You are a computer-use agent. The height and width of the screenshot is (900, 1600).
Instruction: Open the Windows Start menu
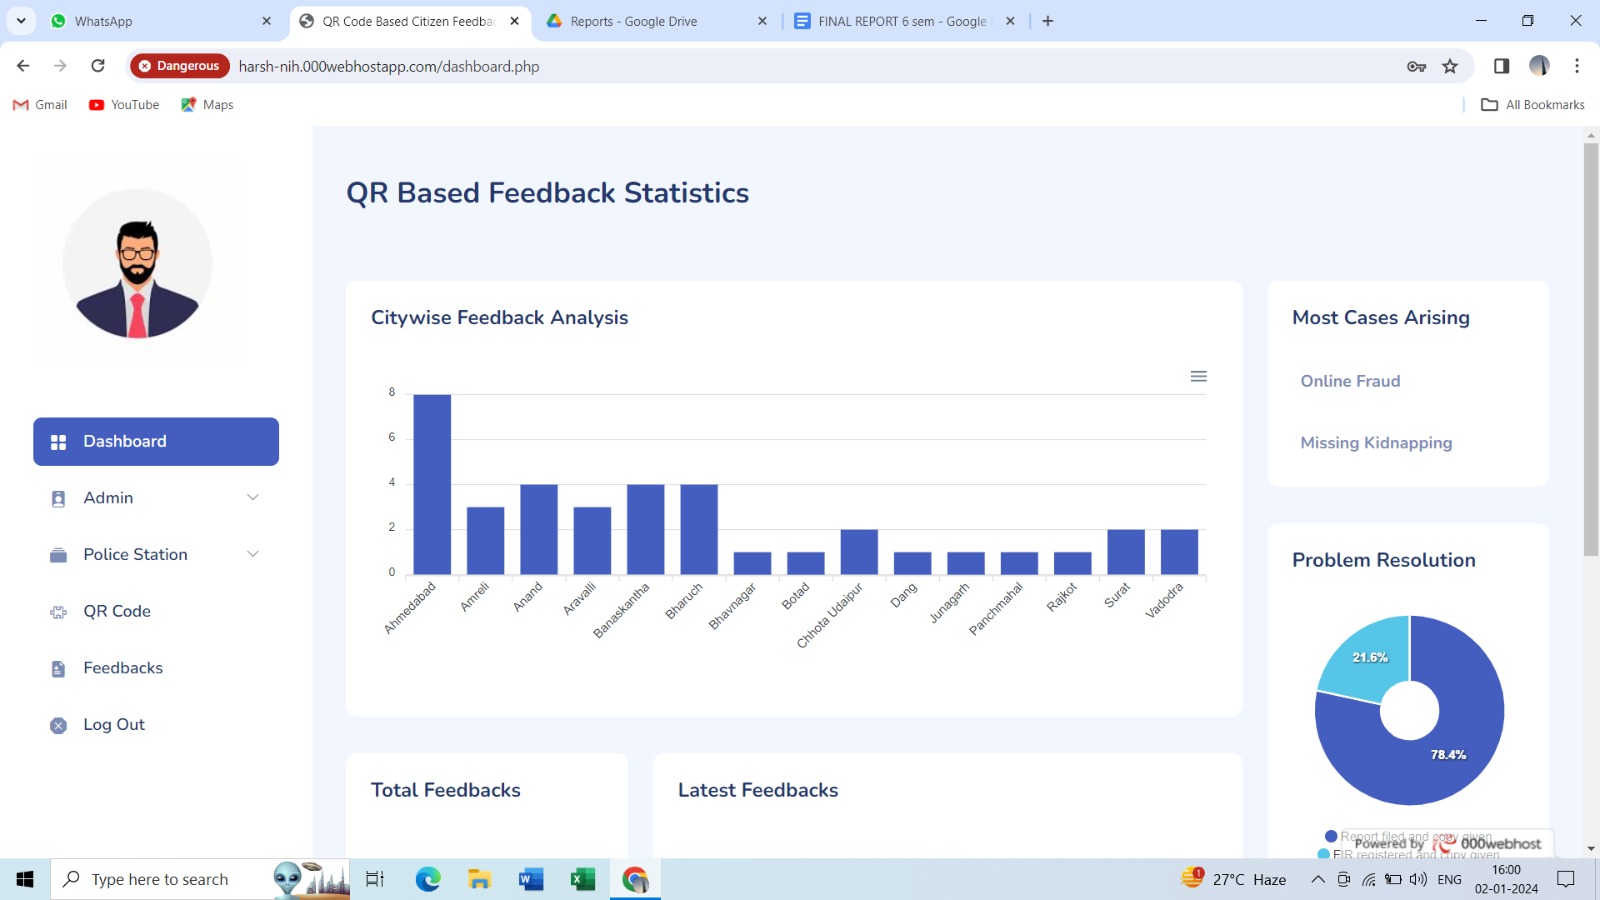[x=25, y=879]
